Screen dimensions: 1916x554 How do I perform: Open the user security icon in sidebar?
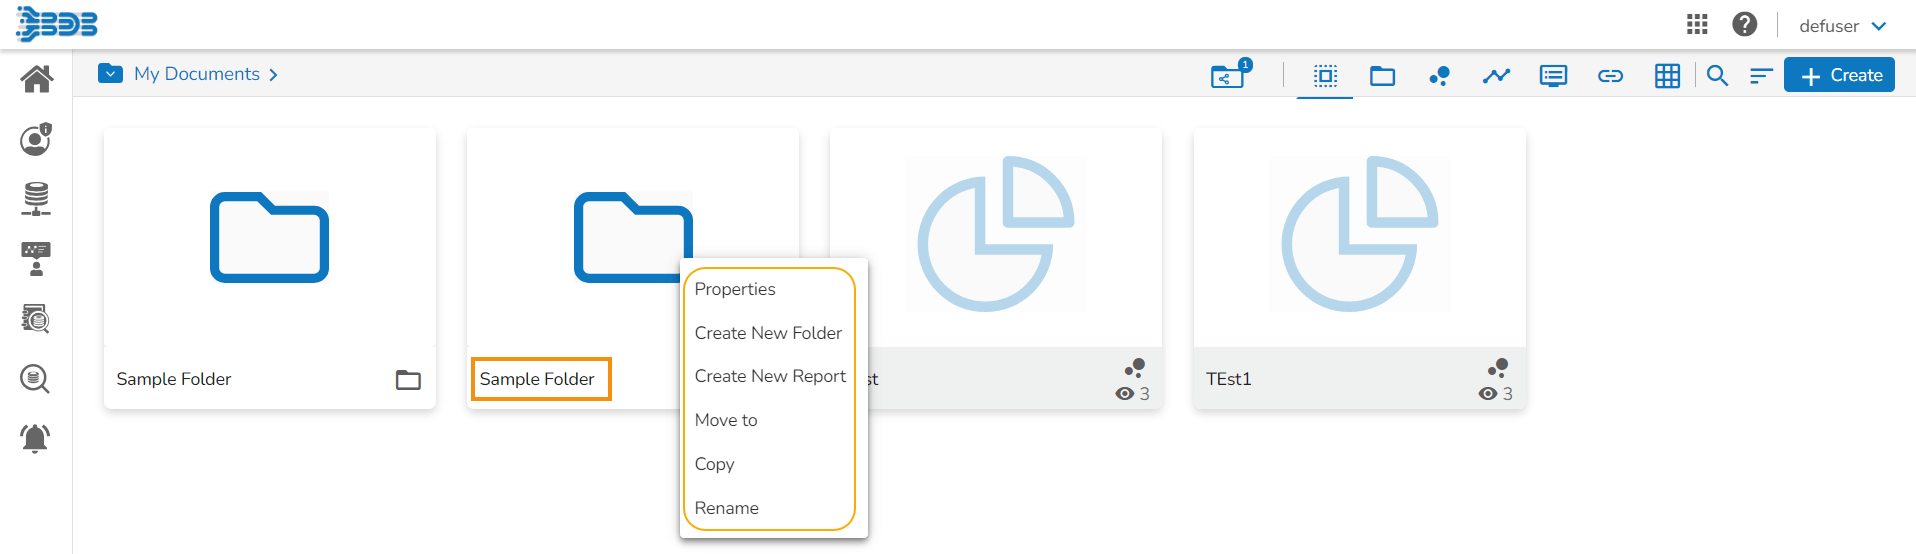(x=36, y=140)
